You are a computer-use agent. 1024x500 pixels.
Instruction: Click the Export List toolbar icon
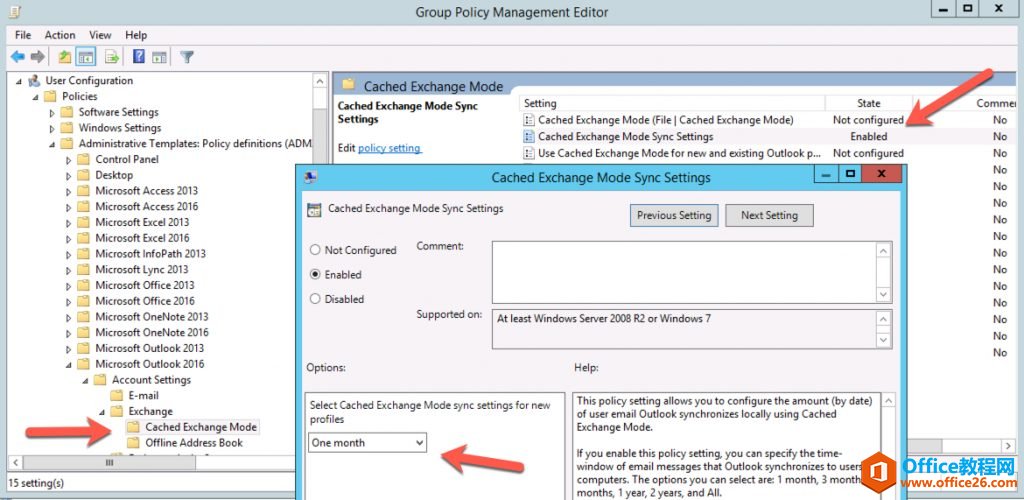click(x=112, y=56)
